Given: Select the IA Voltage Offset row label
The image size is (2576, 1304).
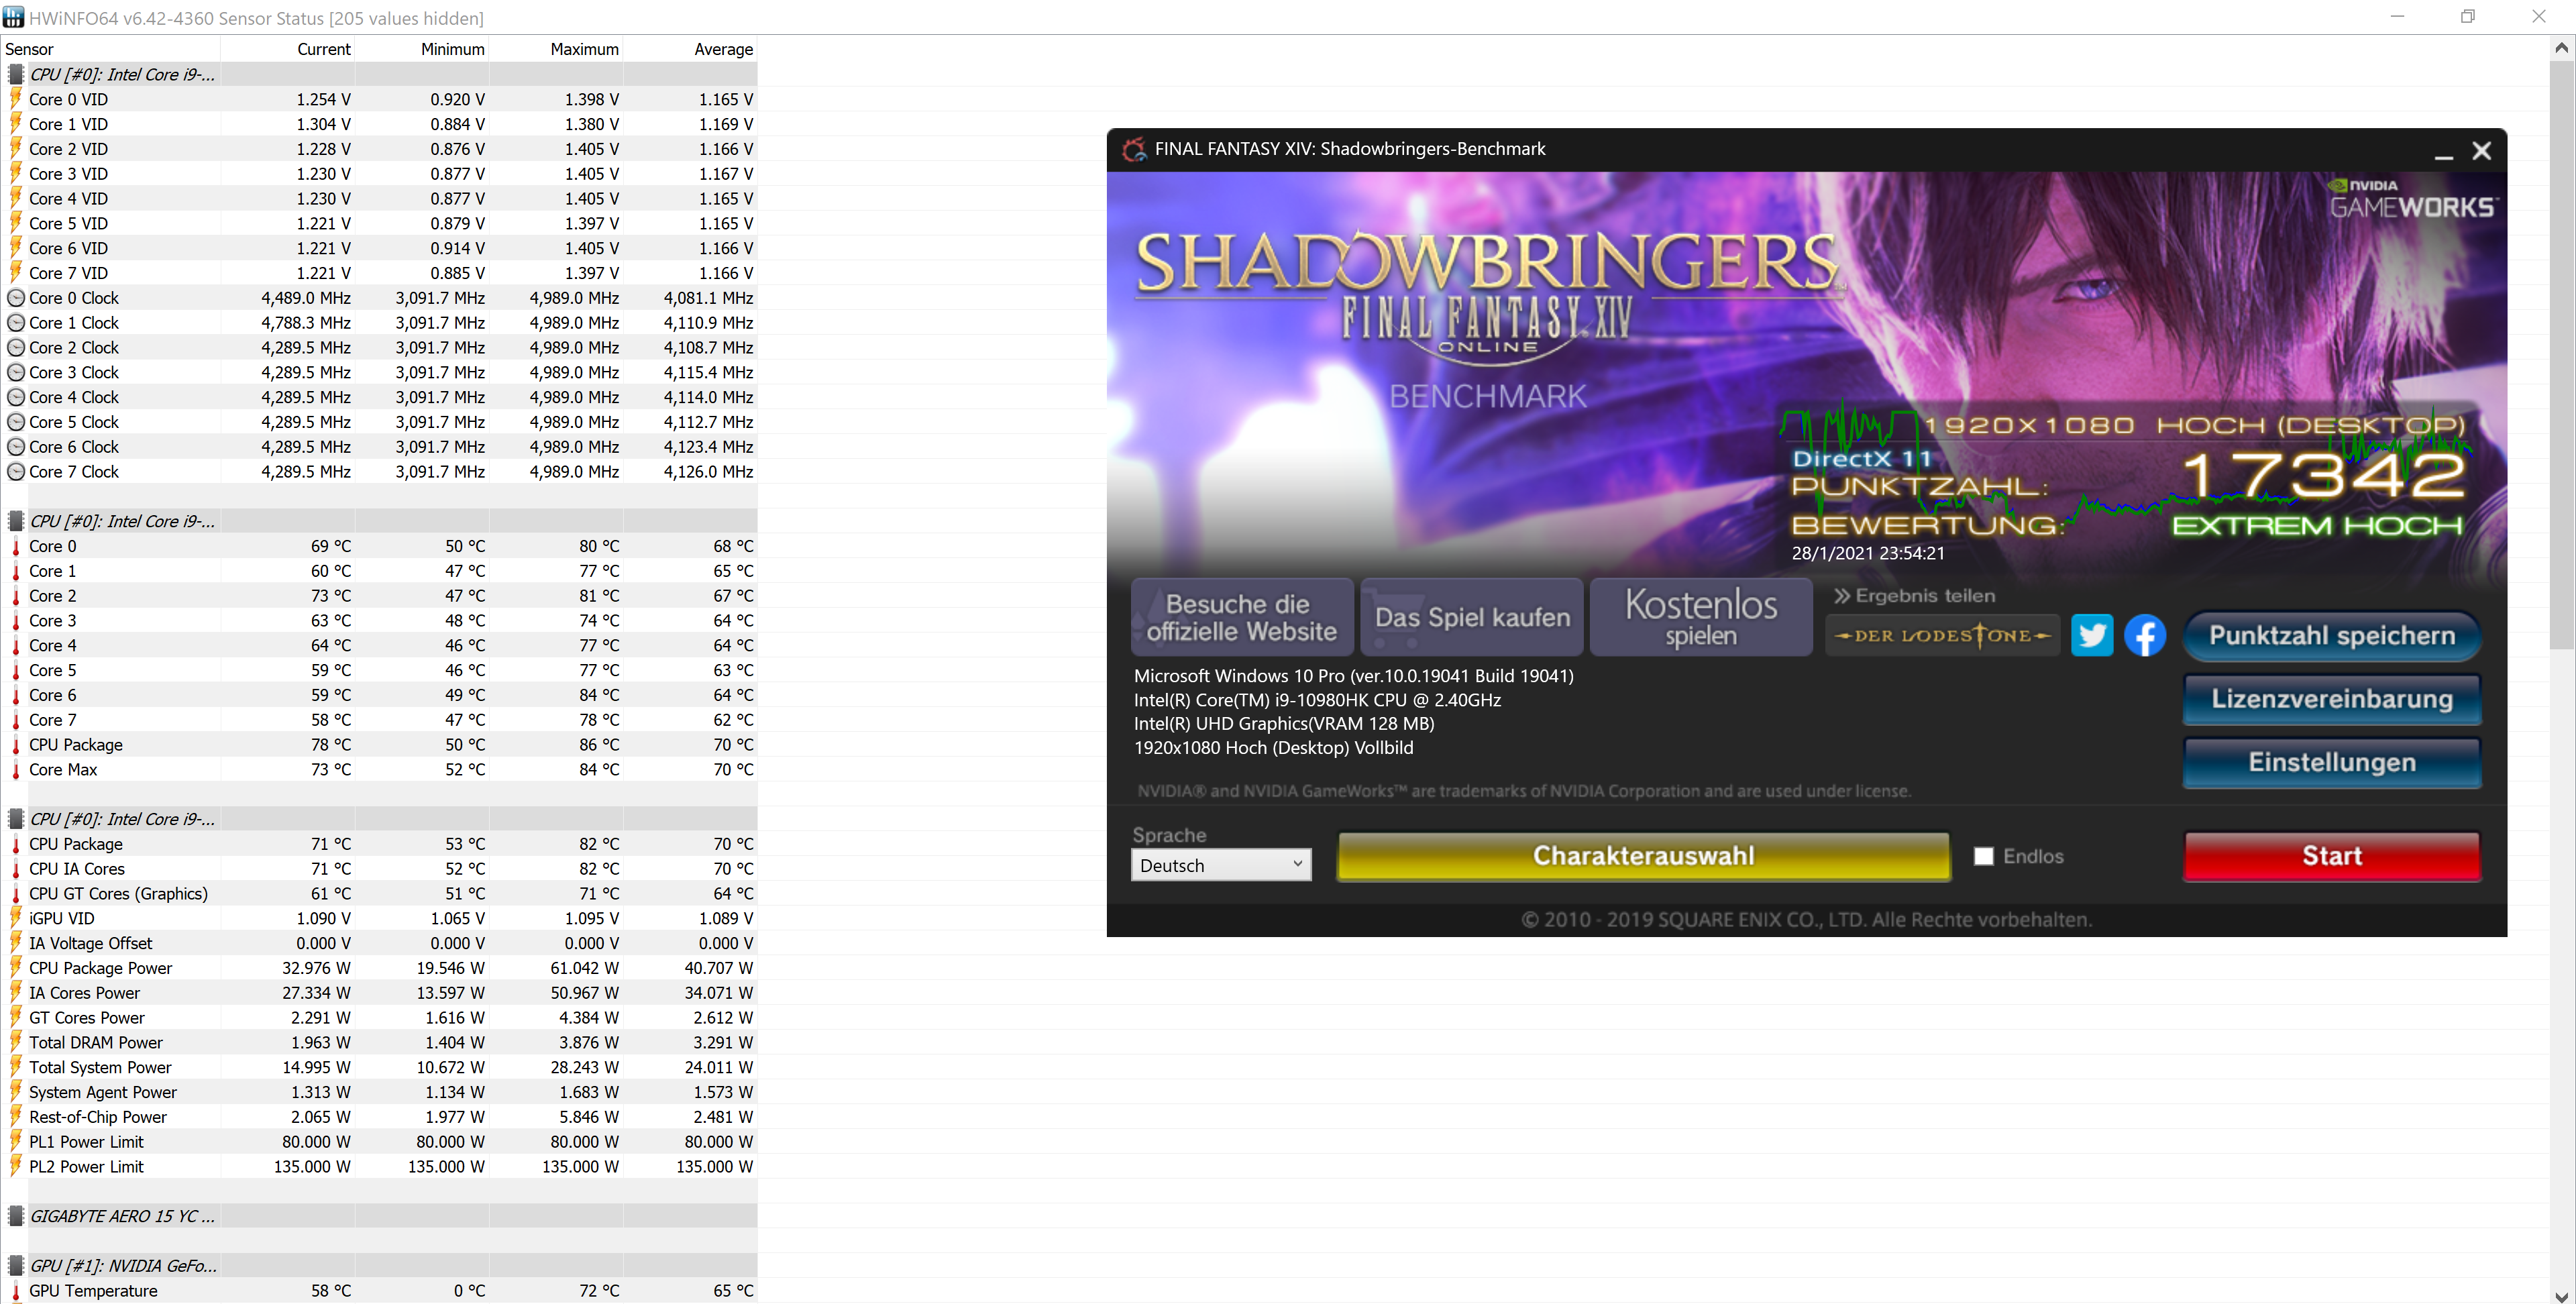Looking at the screenshot, I should (90, 943).
